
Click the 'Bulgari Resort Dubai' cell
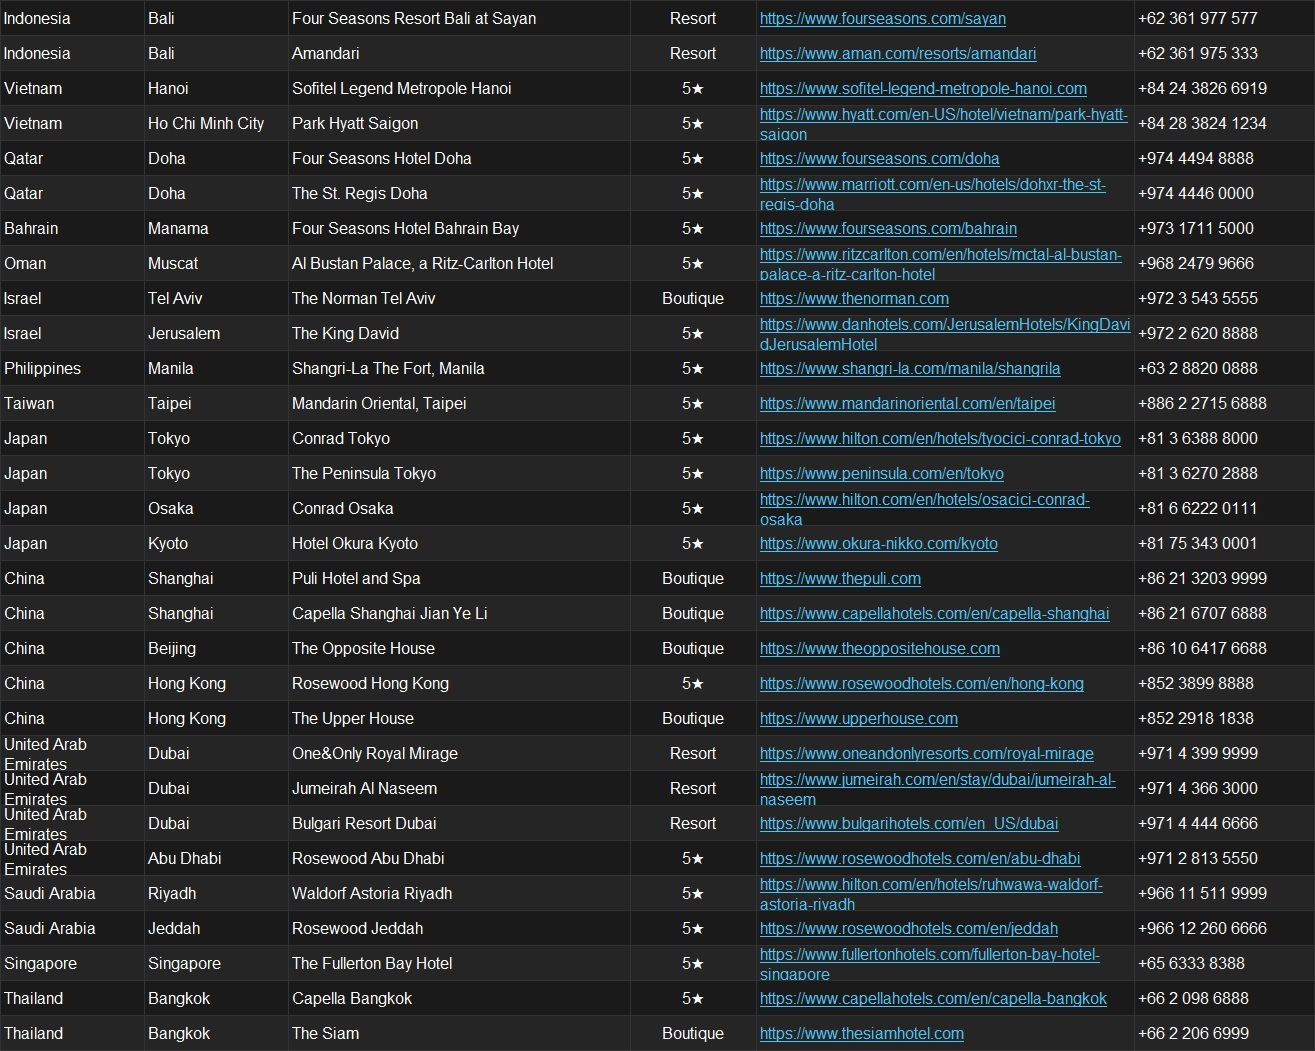[x=459, y=824]
